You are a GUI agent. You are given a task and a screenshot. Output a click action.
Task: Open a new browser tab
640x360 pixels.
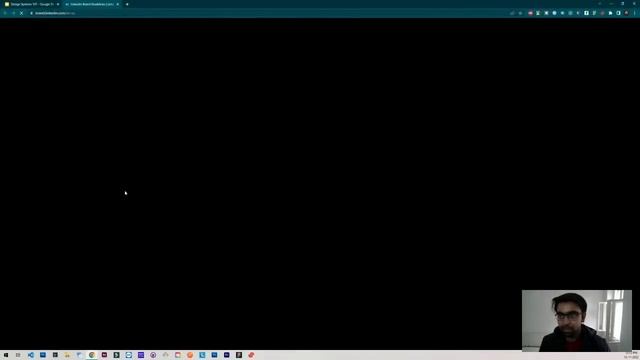point(127,4)
